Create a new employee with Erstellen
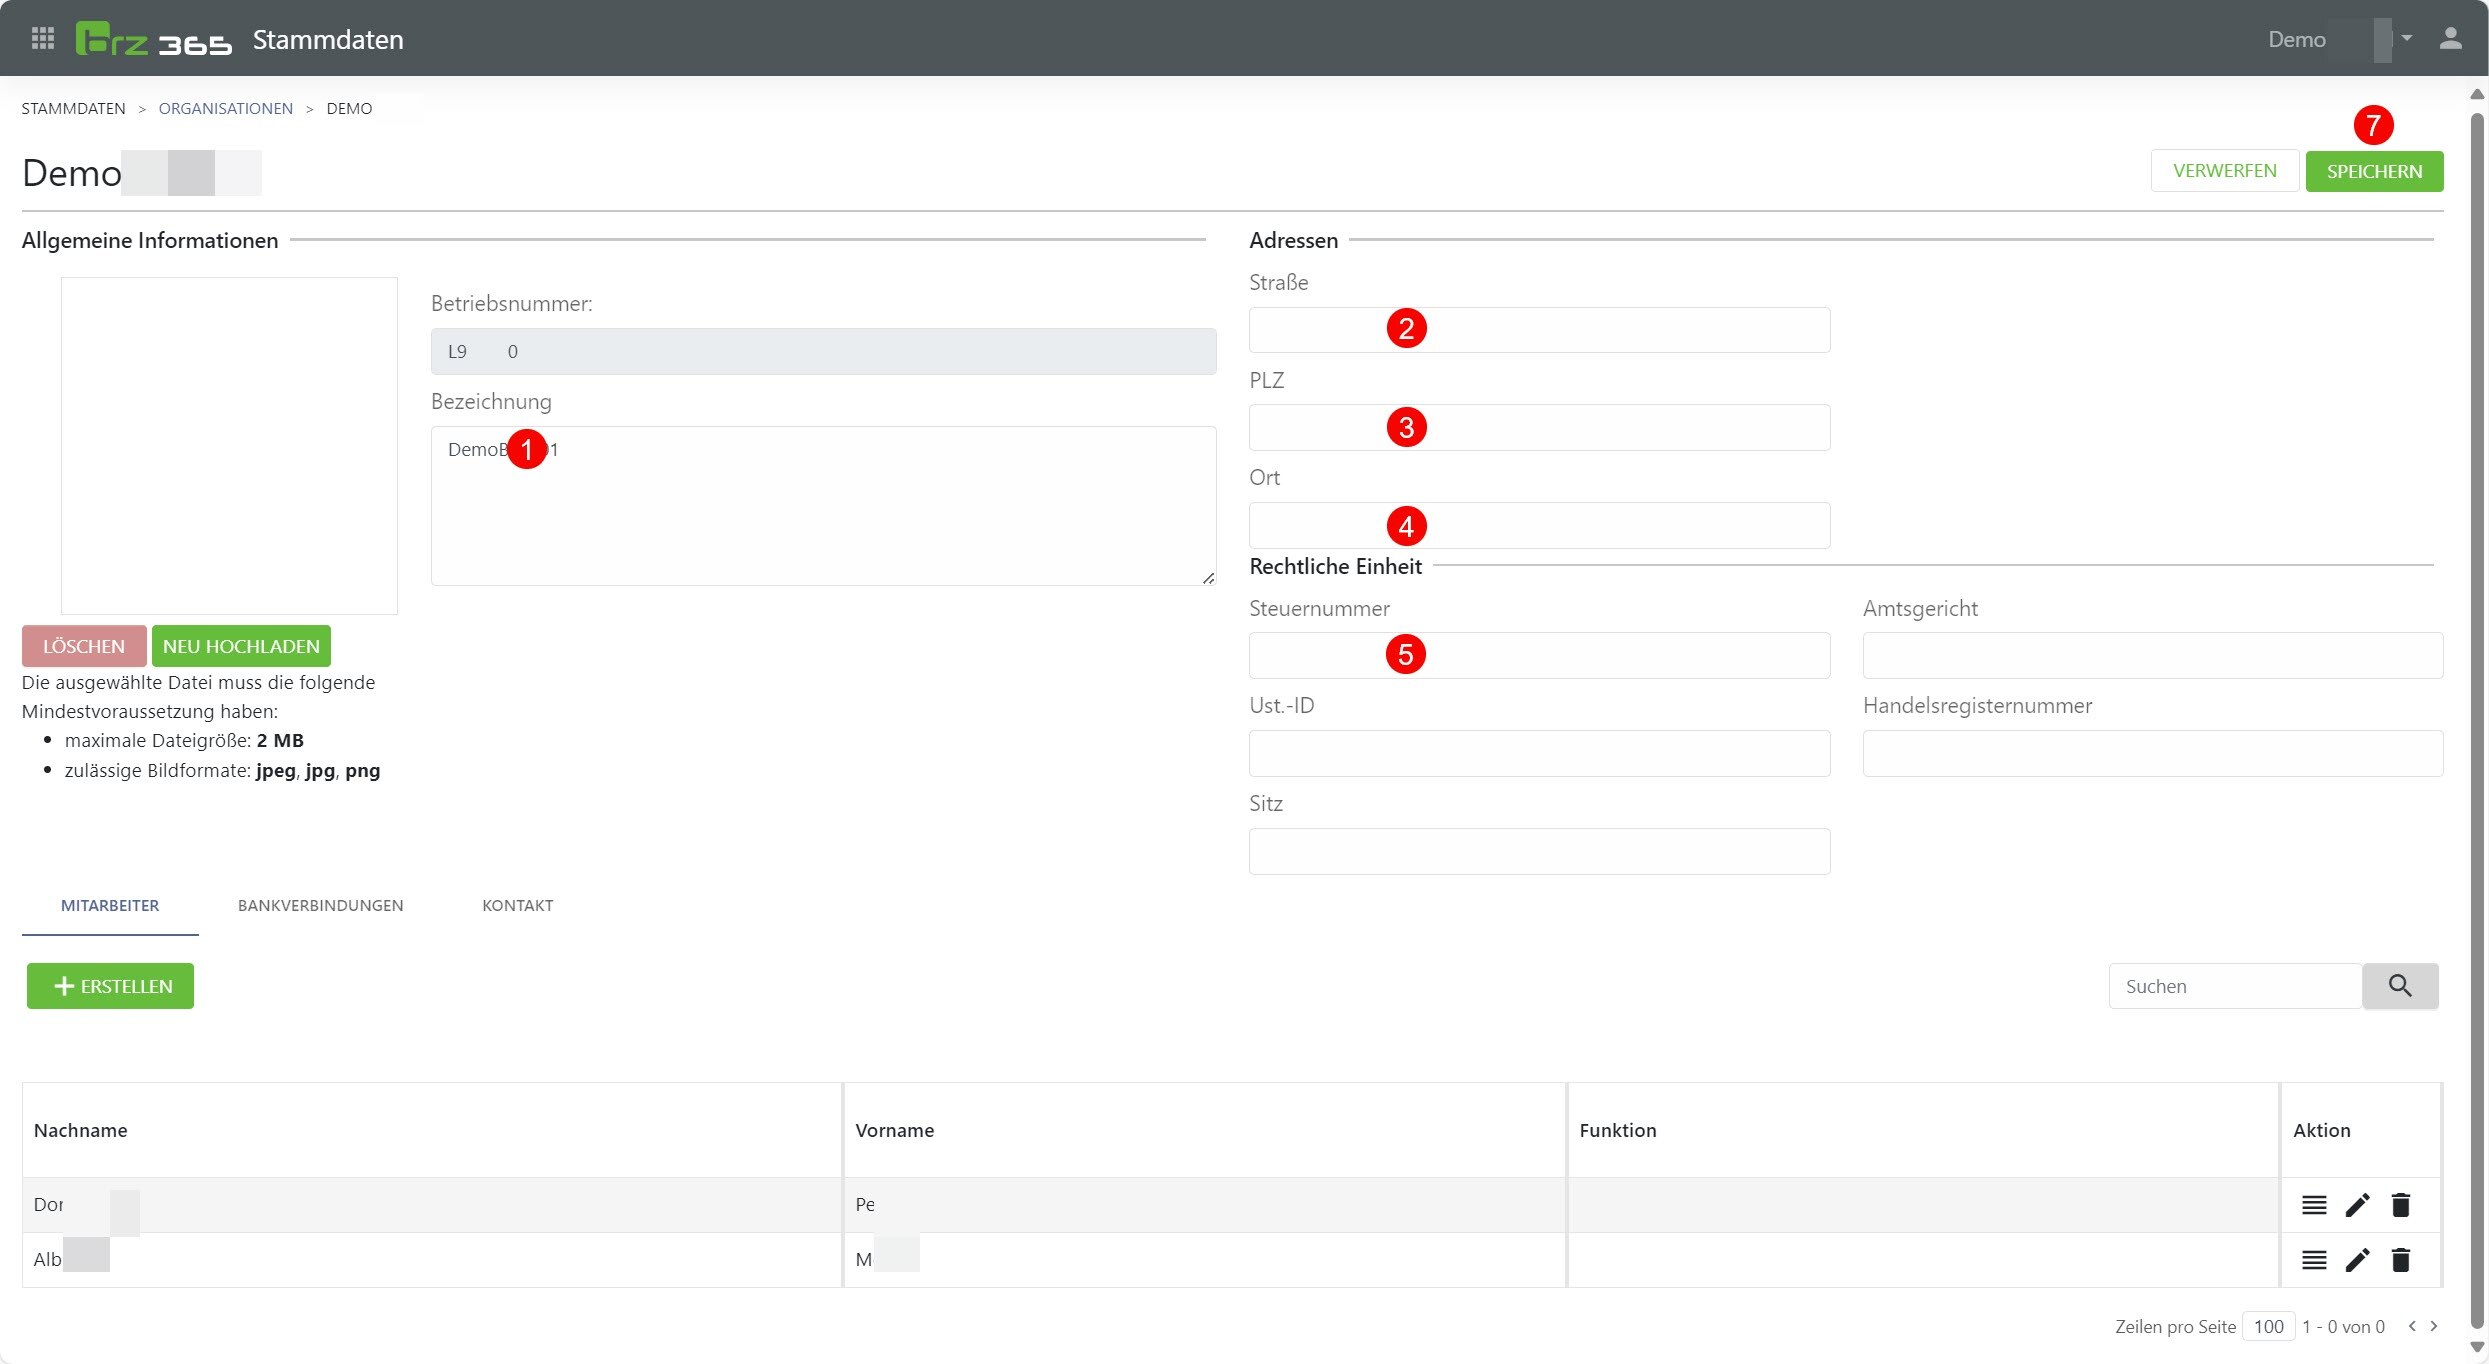Image resolution: width=2489 pixels, height=1364 pixels. pos(110,986)
